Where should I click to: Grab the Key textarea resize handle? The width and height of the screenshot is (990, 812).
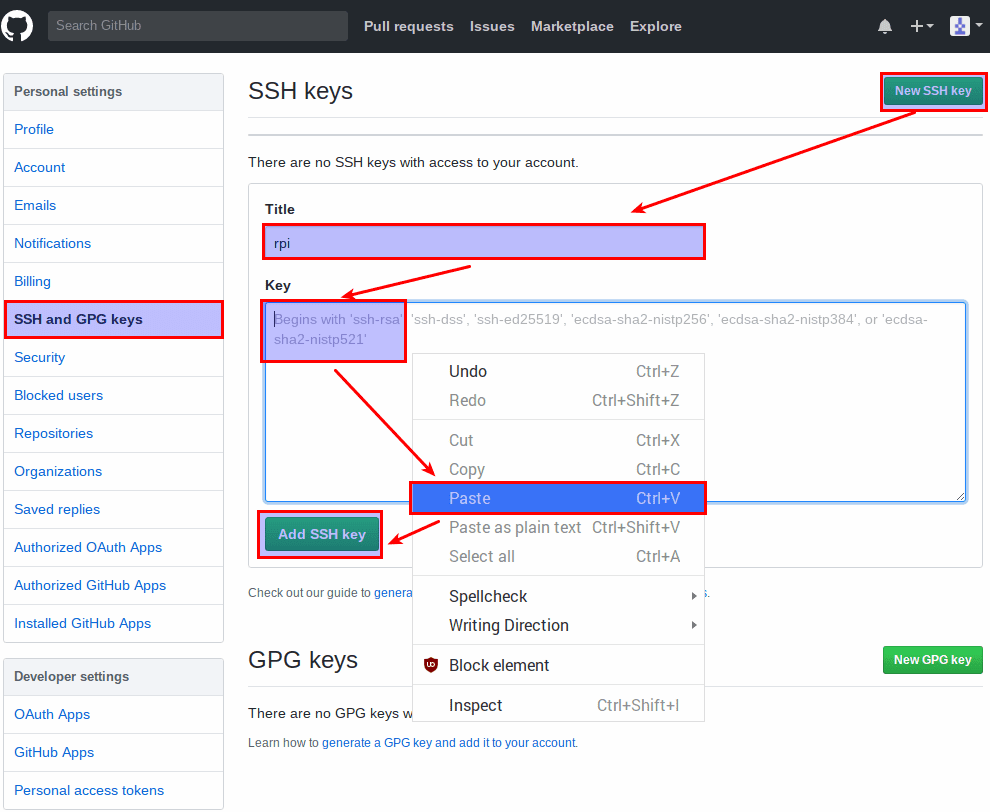960,496
